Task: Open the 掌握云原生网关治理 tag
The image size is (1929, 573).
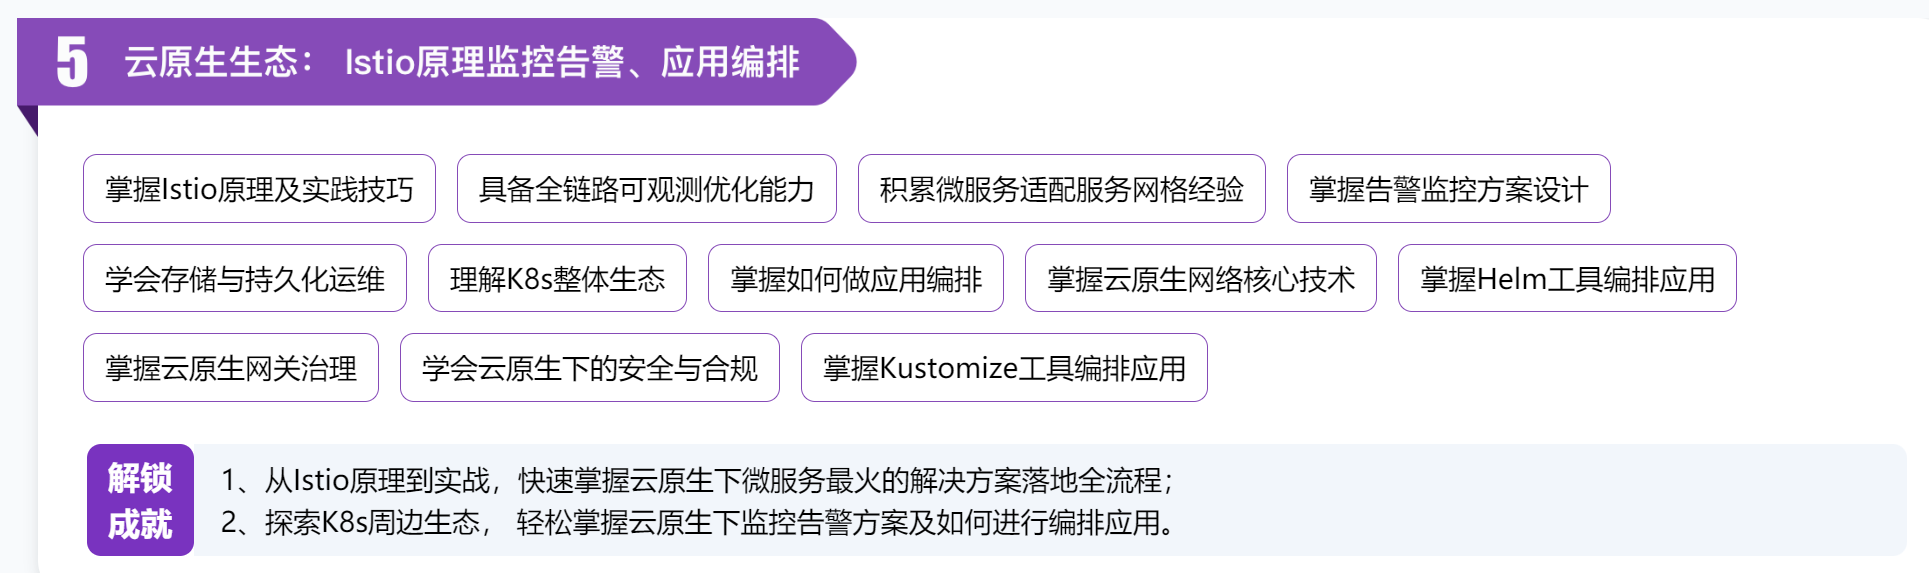Action: (231, 368)
